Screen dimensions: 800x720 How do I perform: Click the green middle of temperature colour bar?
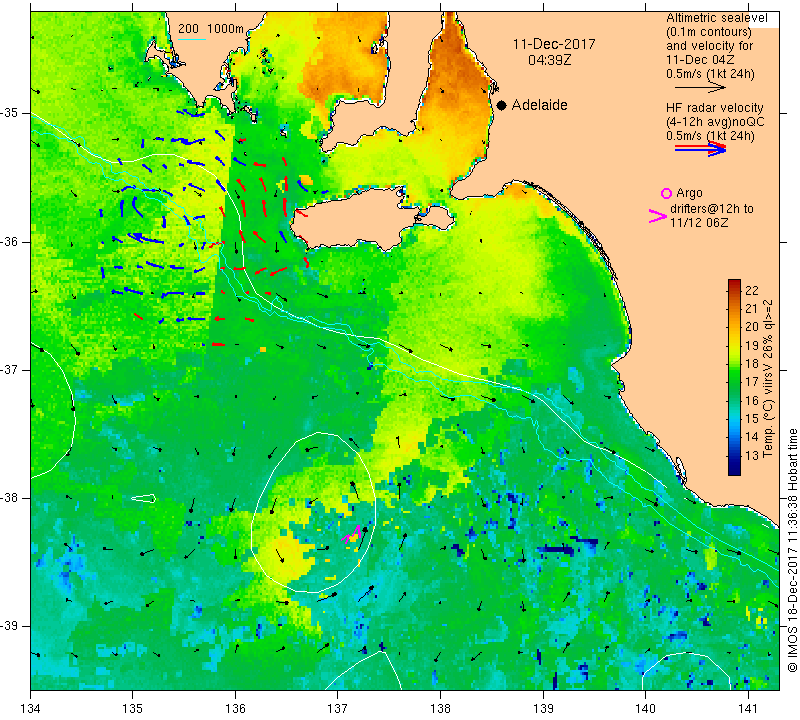click(x=734, y=378)
